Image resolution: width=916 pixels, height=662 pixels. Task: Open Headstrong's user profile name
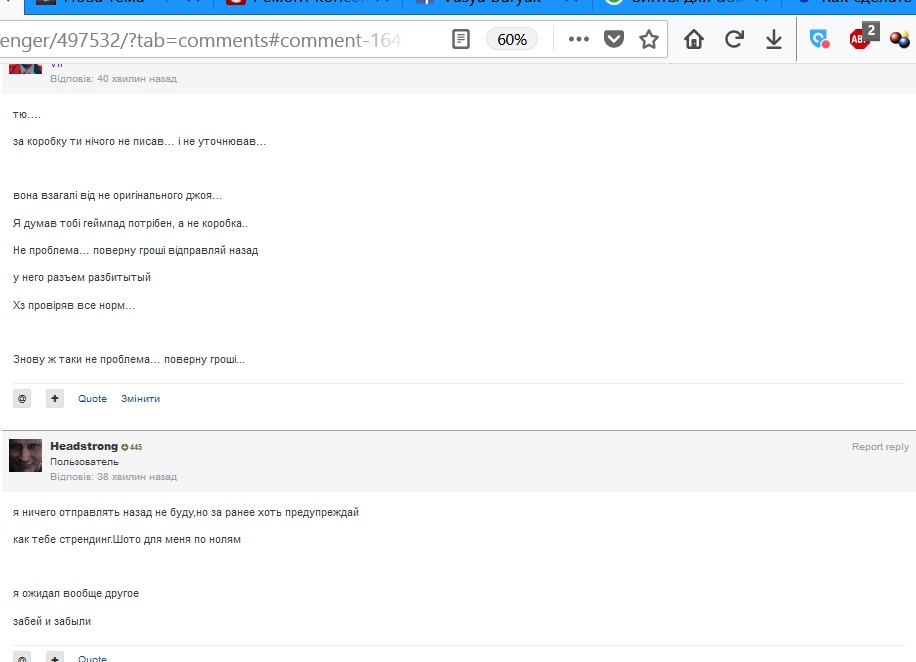pyautogui.click(x=83, y=447)
